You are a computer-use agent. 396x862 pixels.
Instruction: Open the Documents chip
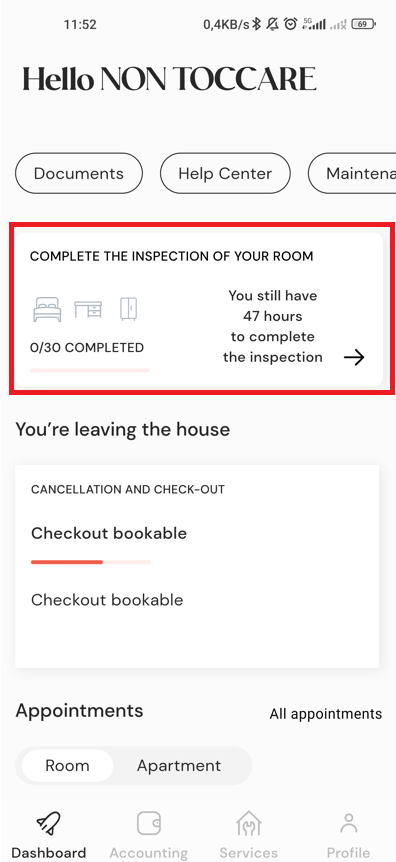point(79,173)
